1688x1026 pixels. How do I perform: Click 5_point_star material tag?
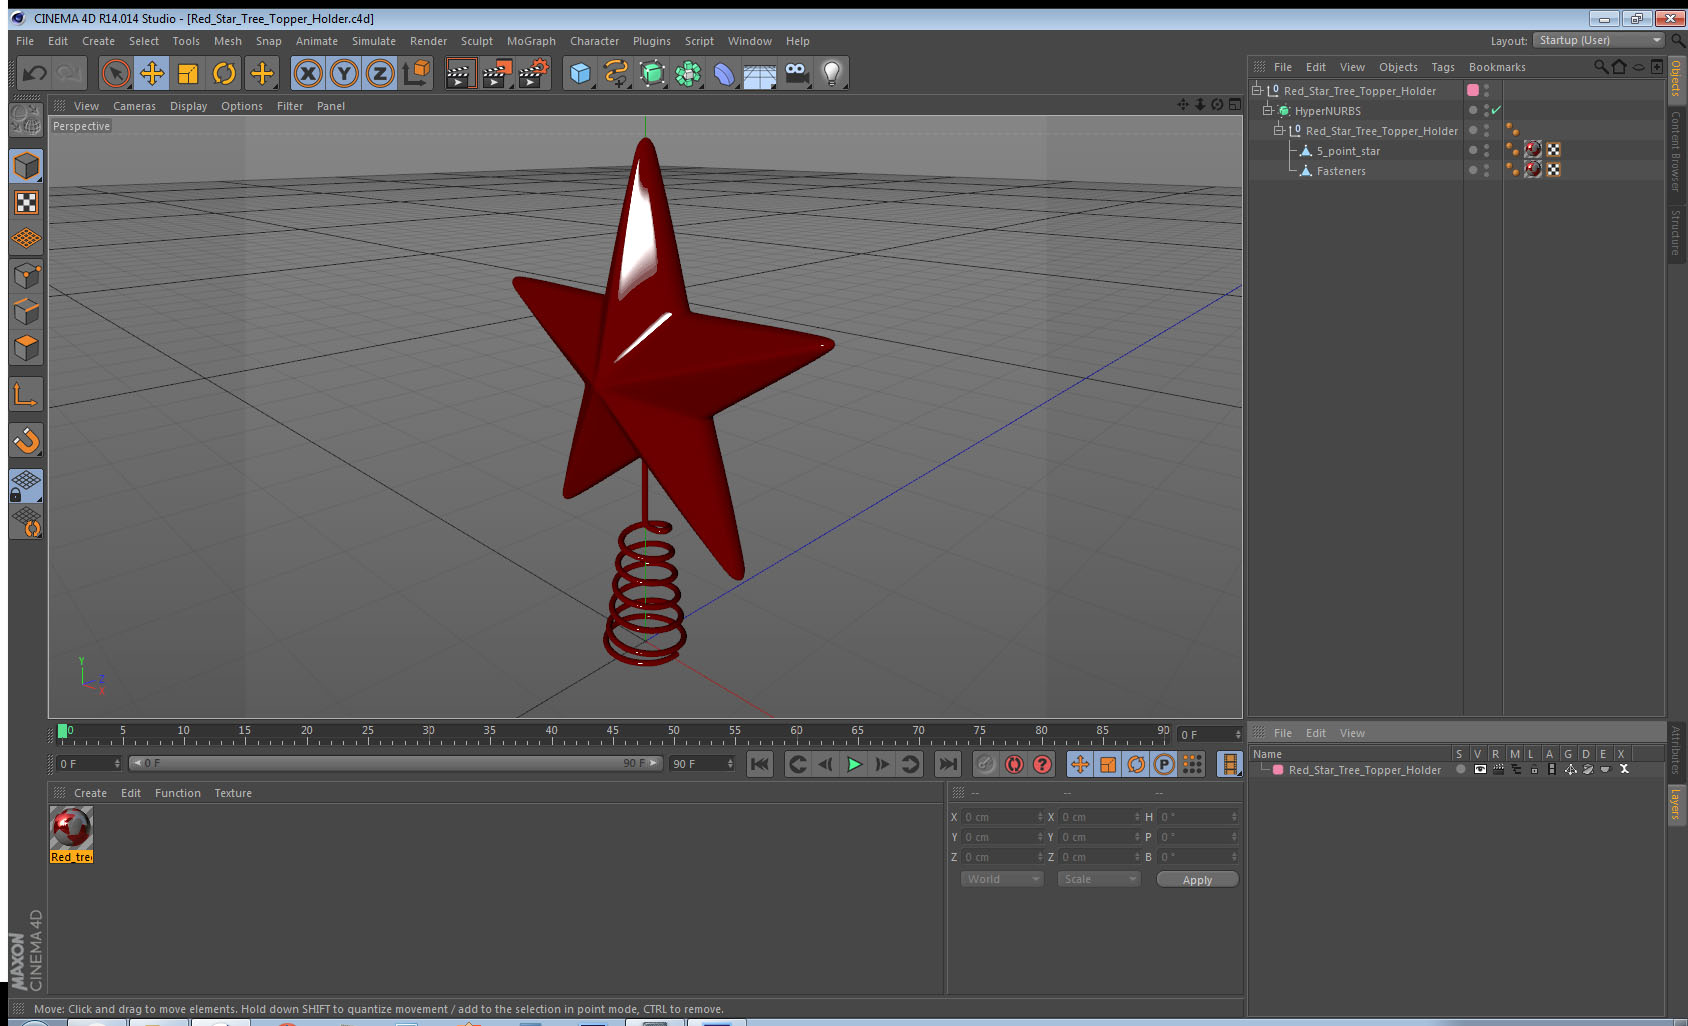pyautogui.click(x=1533, y=150)
